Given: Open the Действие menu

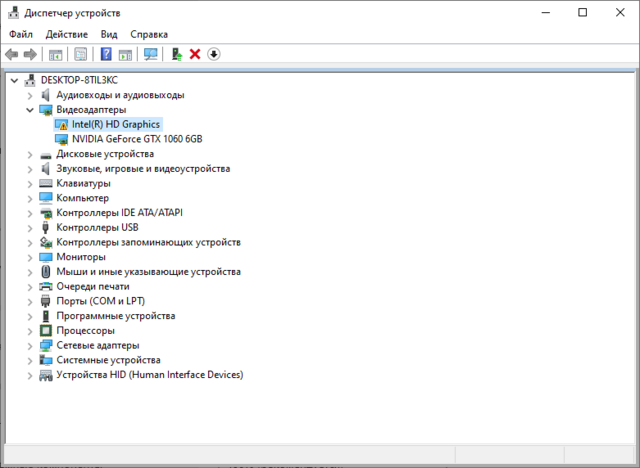Looking at the screenshot, I should 67,34.
